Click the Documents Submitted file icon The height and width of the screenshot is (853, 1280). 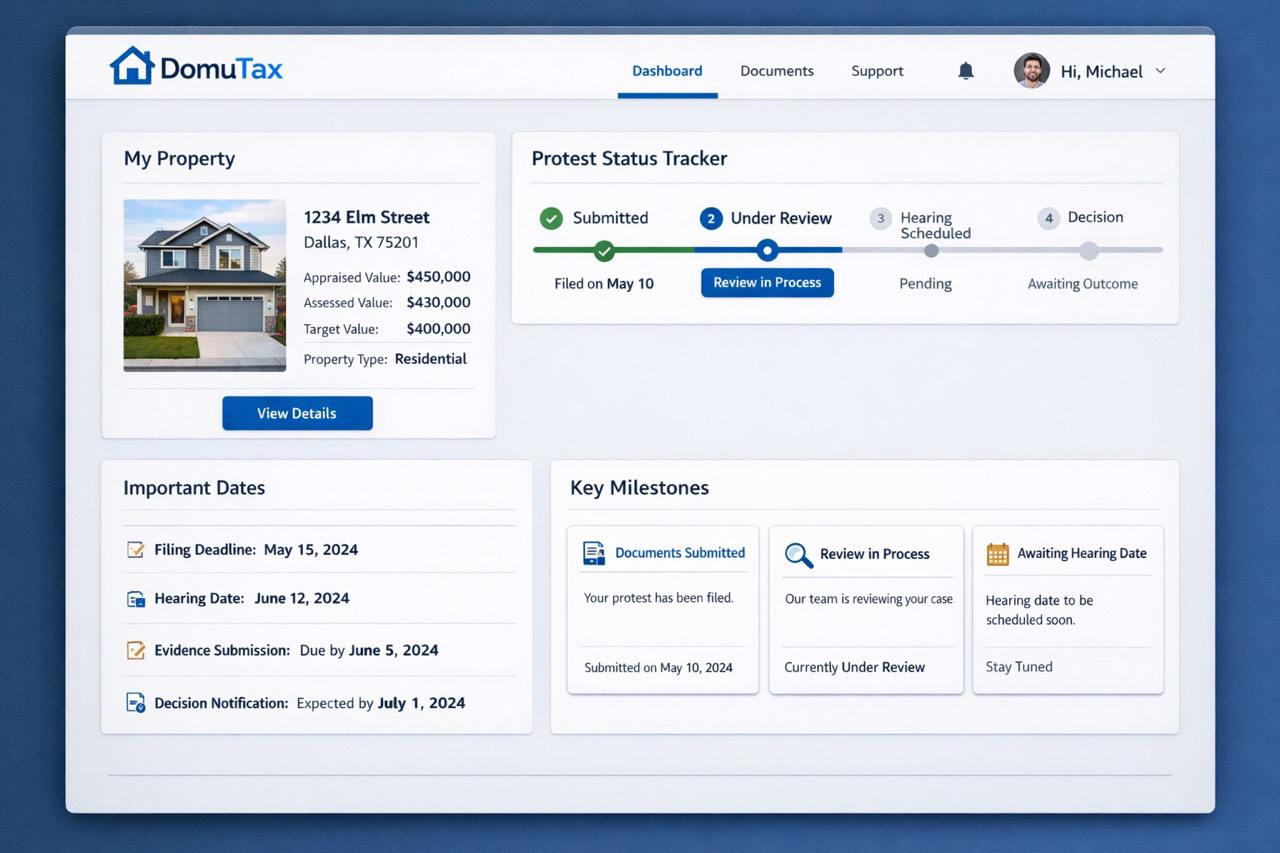coord(593,552)
